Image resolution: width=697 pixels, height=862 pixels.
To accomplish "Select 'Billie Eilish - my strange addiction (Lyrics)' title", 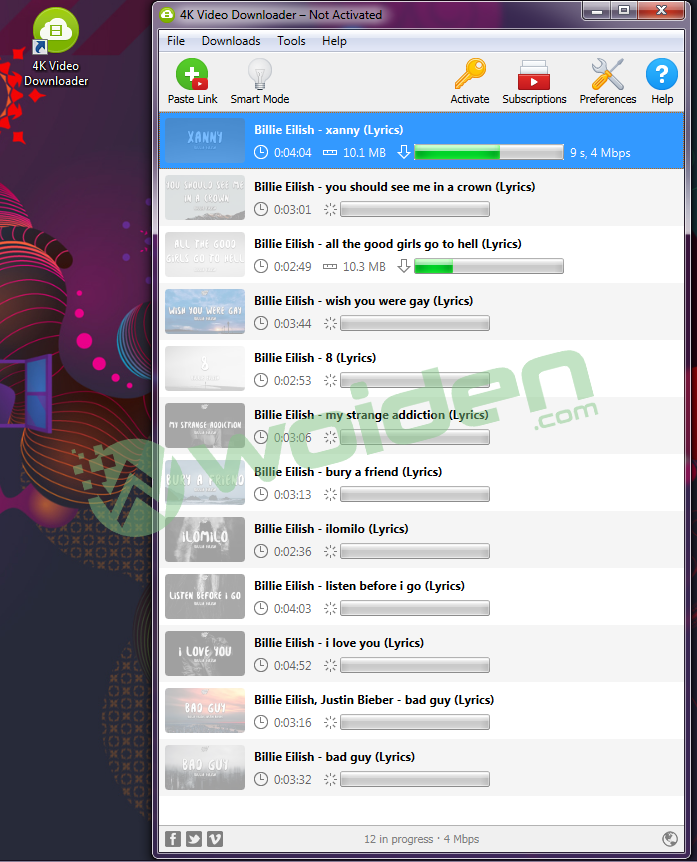I will [x=371, y=415].
